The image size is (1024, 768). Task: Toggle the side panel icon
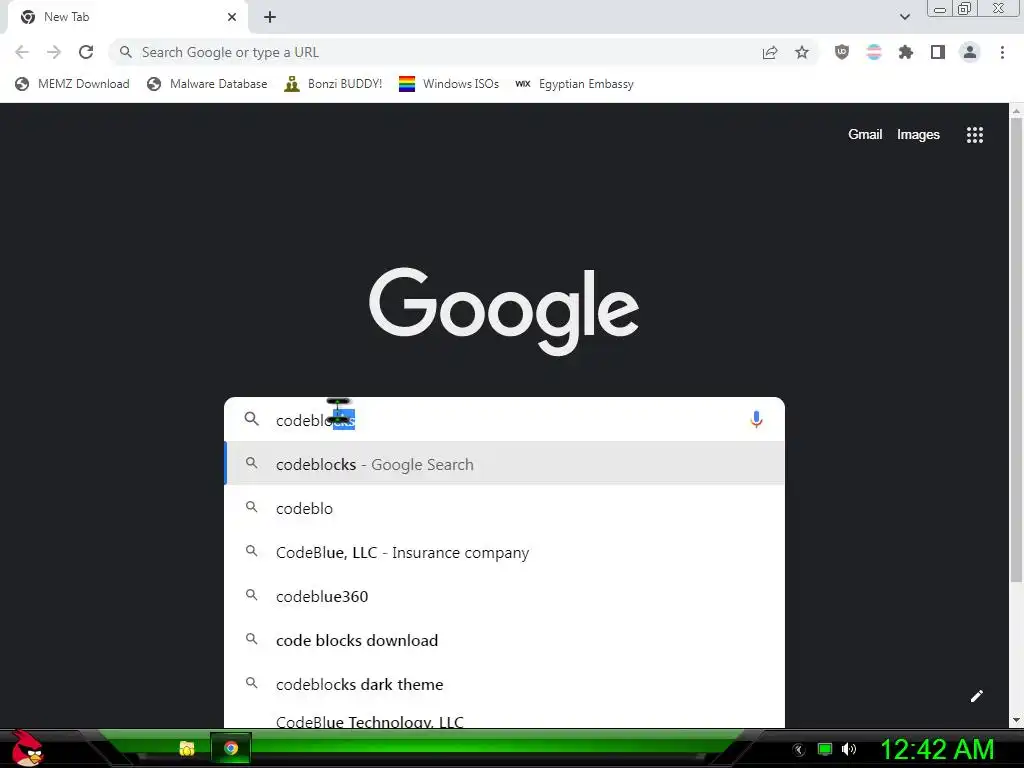938,52
